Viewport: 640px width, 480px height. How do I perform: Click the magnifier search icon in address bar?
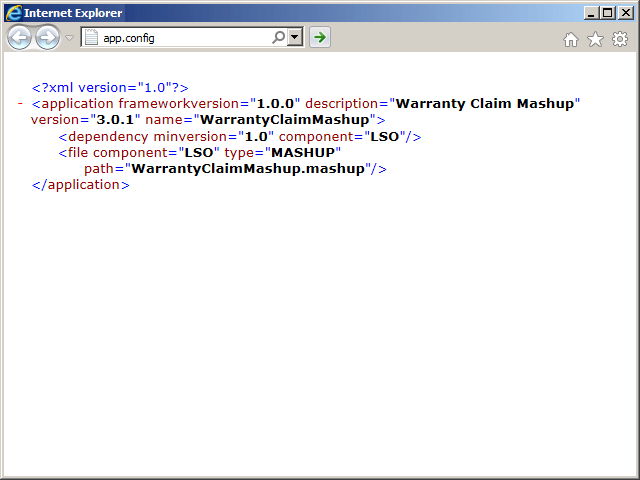(278, 38)
